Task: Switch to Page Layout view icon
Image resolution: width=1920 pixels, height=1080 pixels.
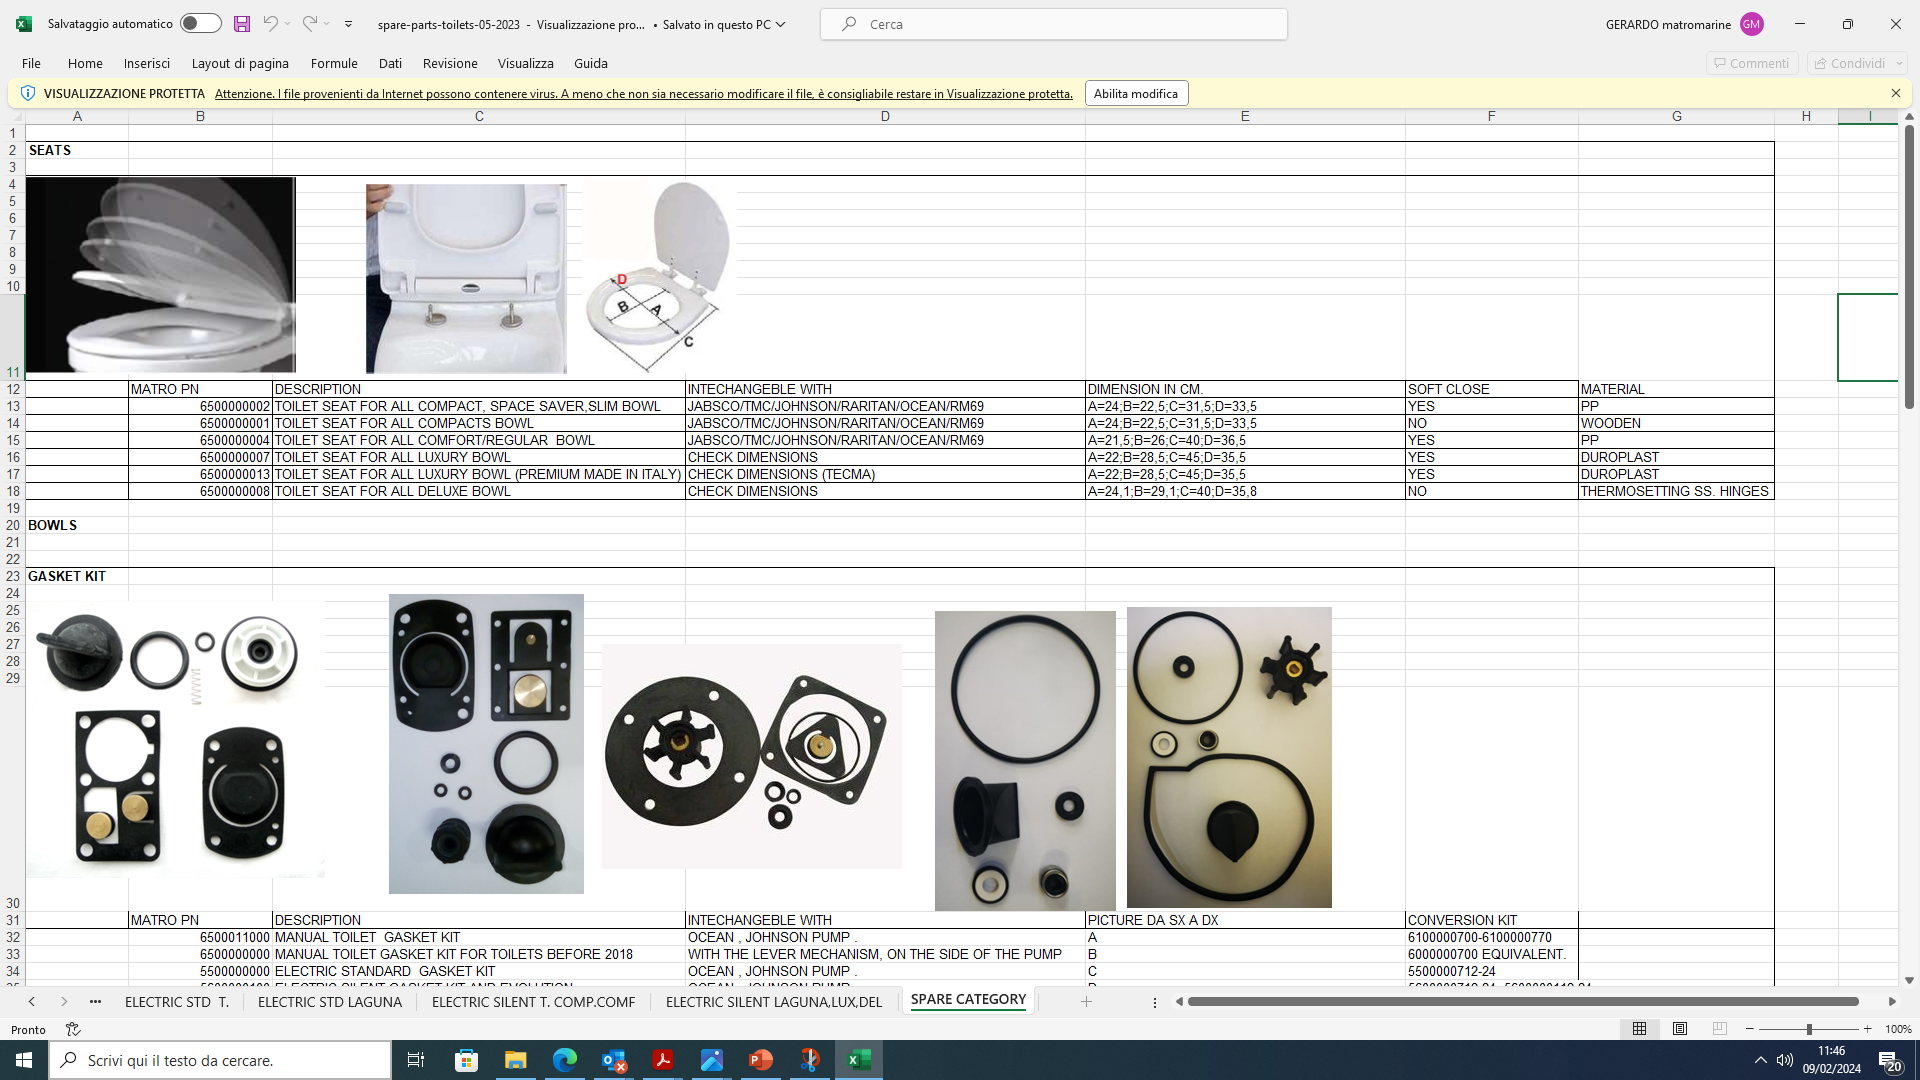Action: 1680,1029
